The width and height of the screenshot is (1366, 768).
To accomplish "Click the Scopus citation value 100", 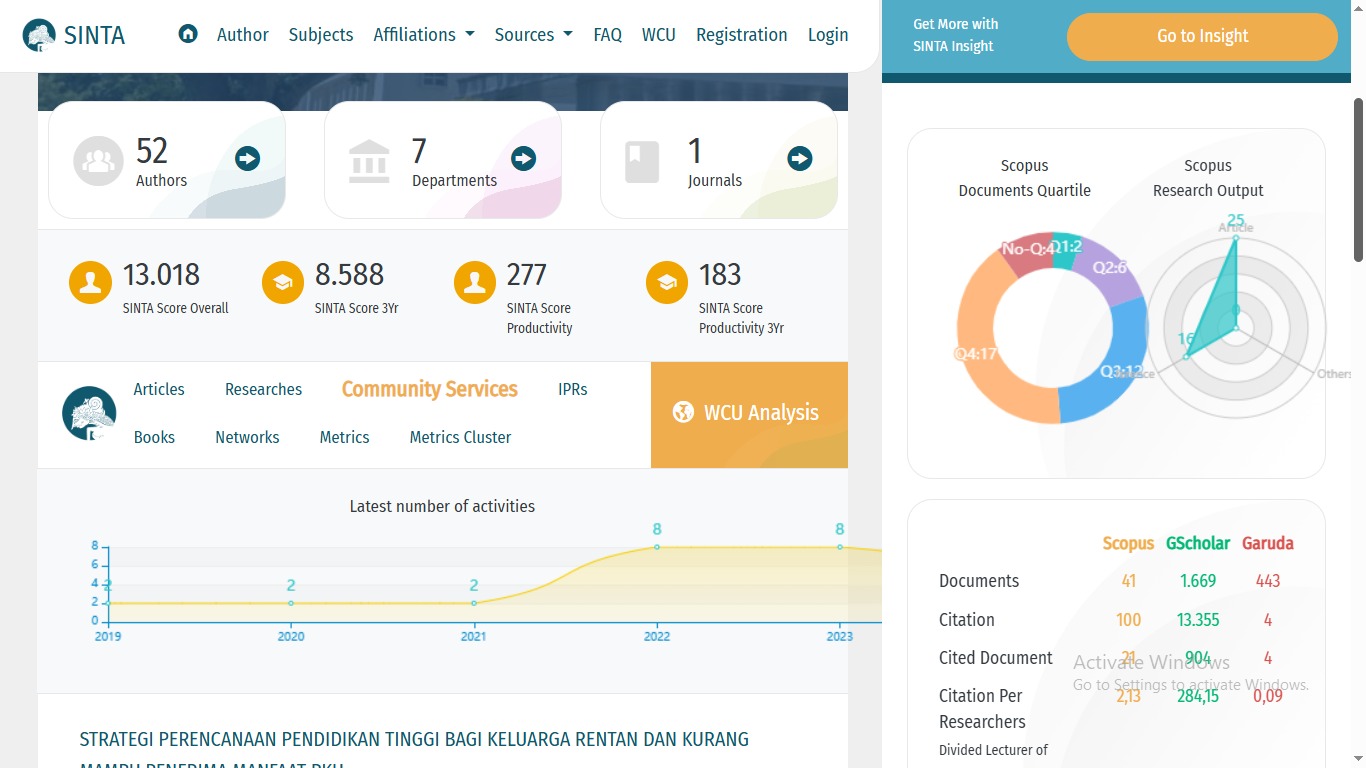I will tap(1128, 620).
